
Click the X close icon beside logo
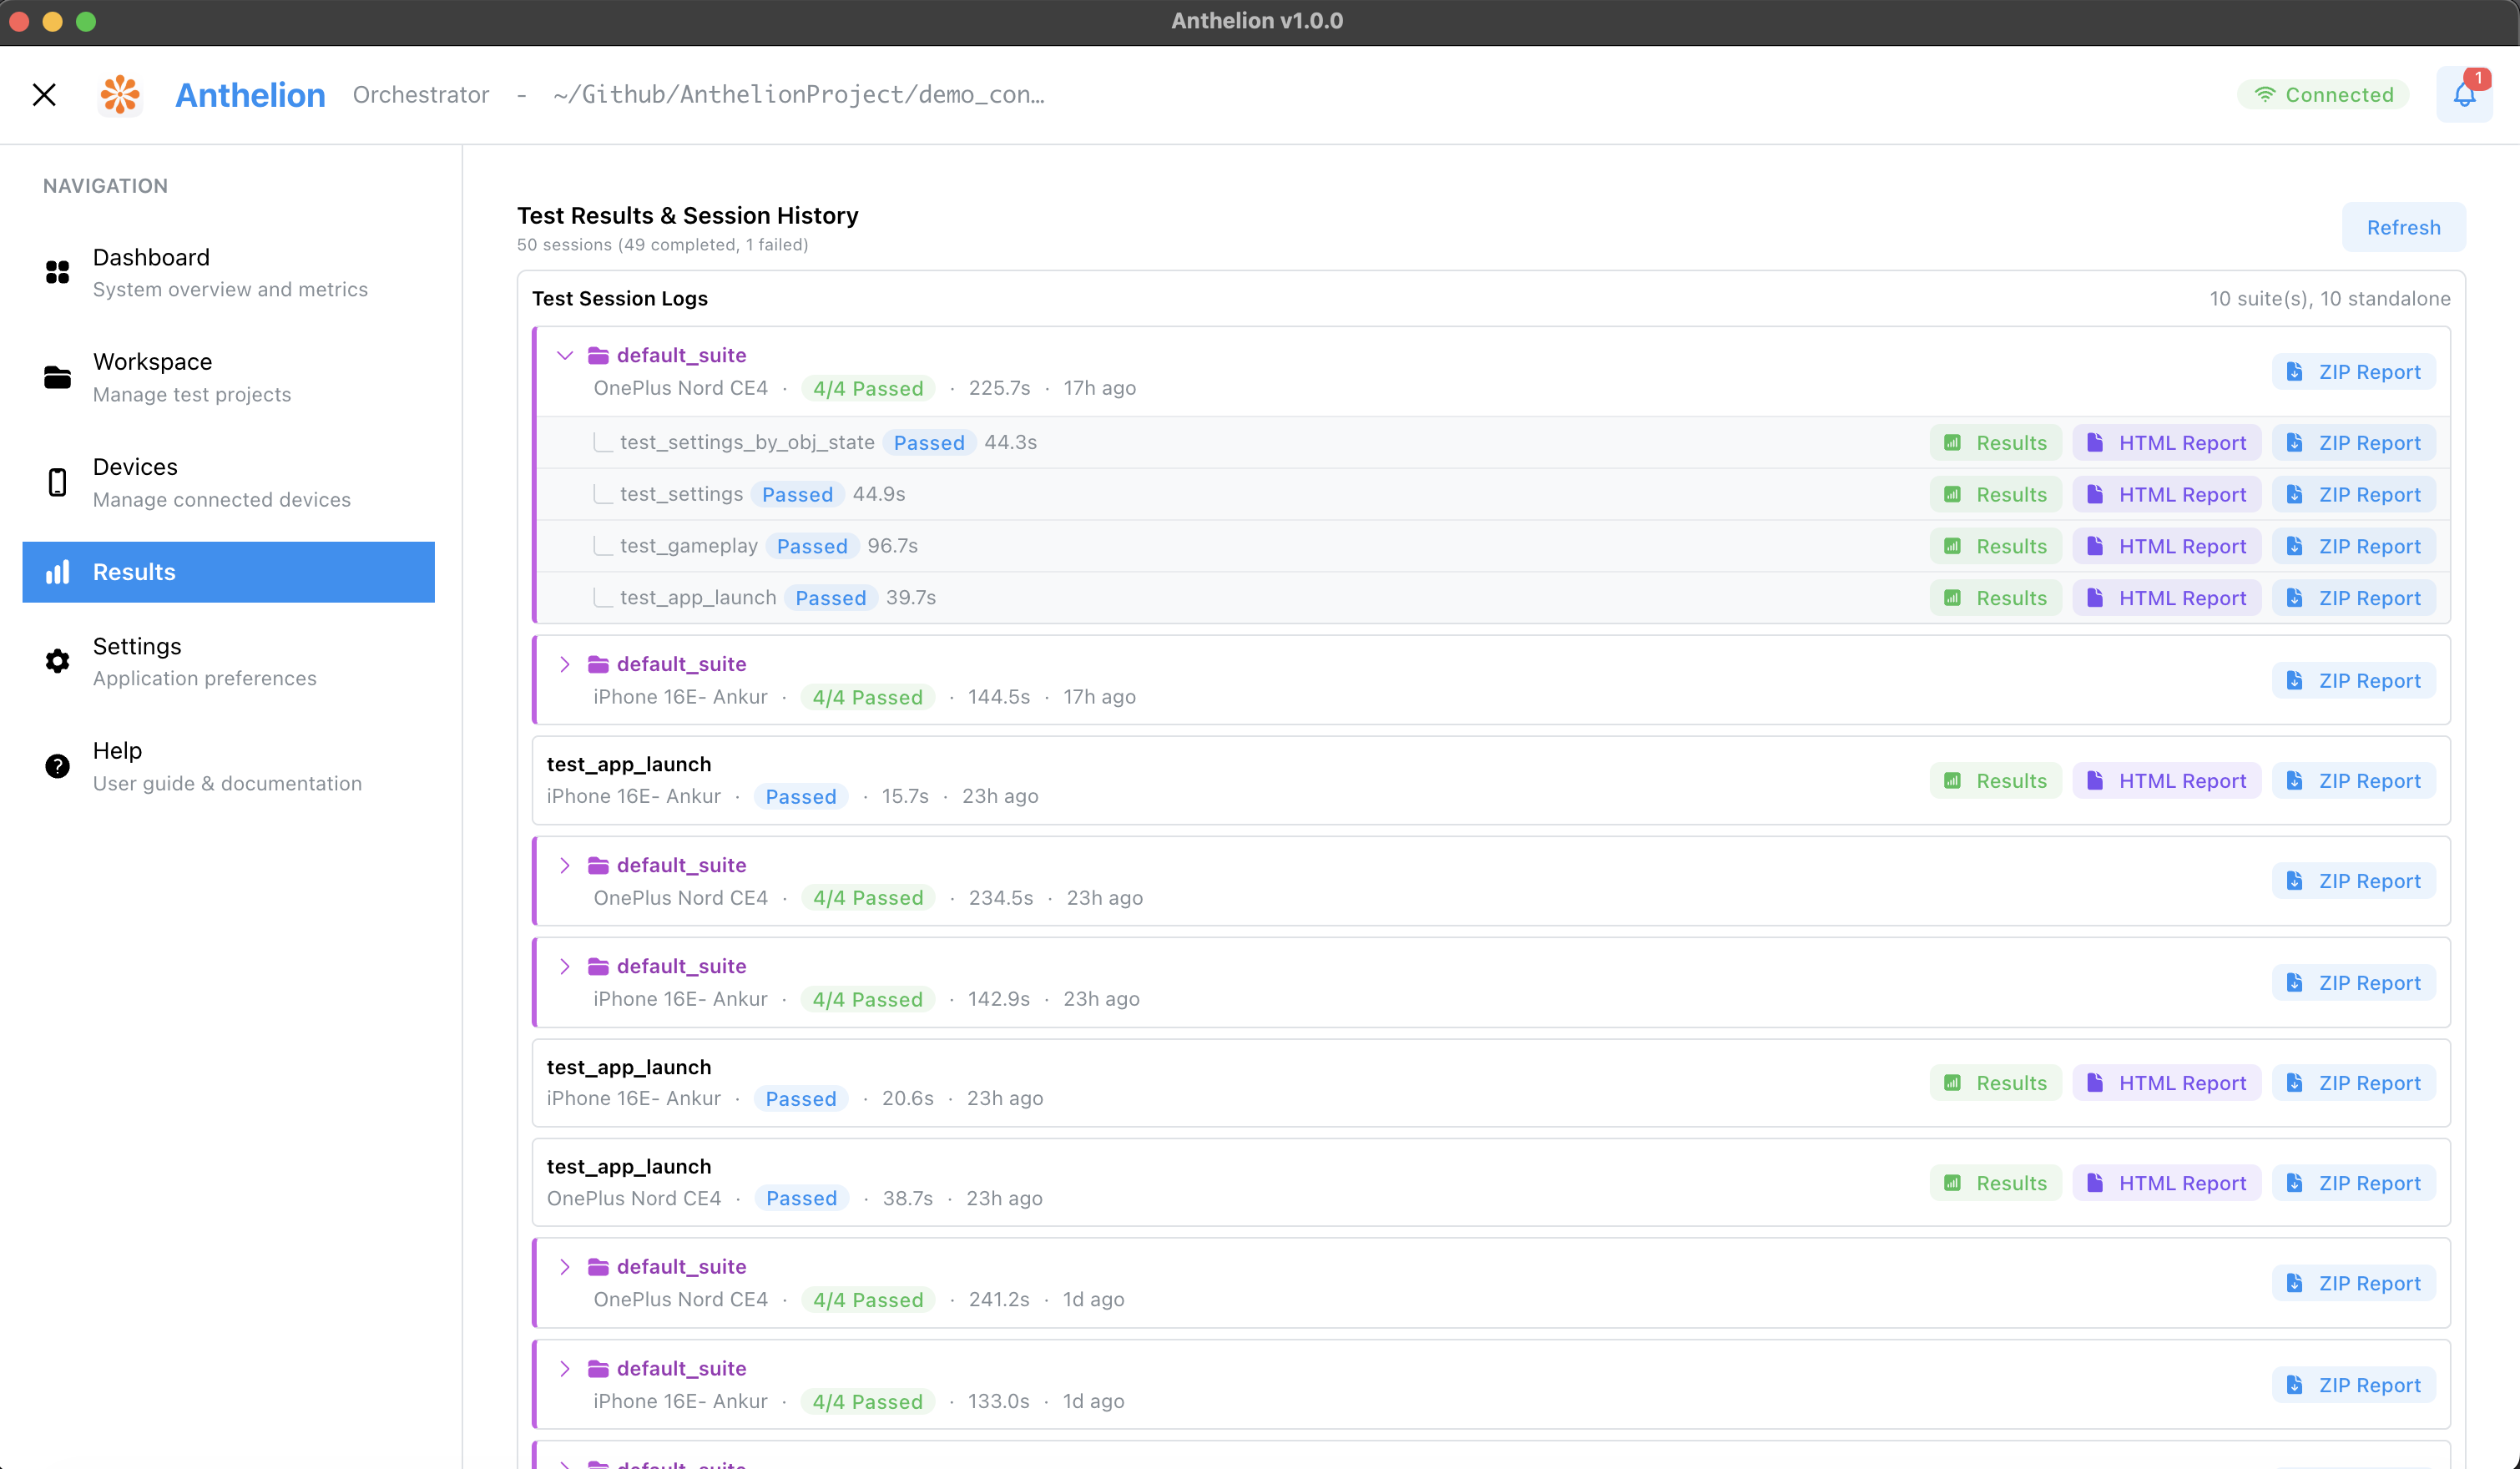pos(44,95)
